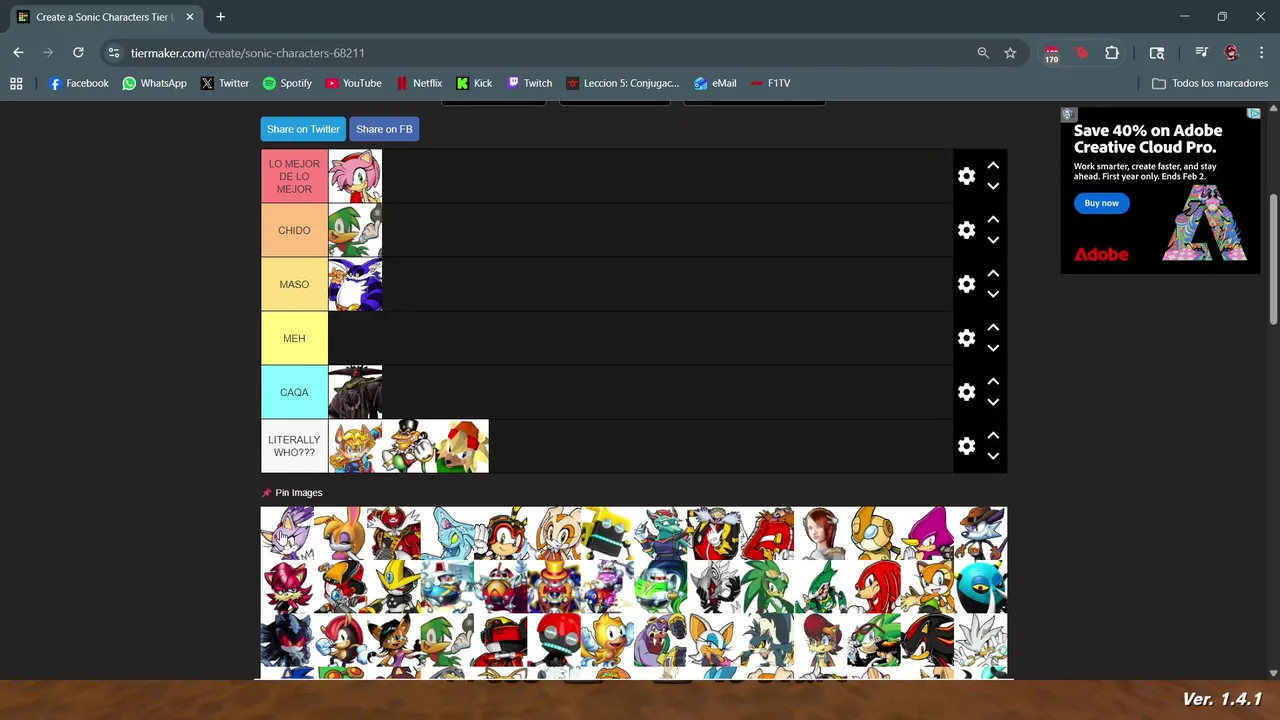Image resolution: width=1280 pixels, height=720 pixels.
Task: Open Chrome three-dot menu
Action: coord(1261,53)
